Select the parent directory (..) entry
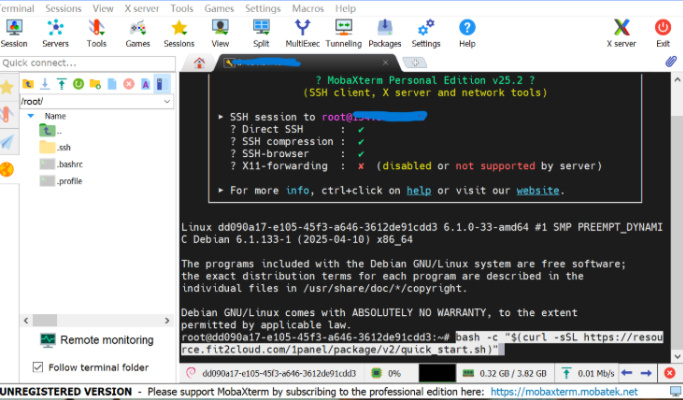This screenshot has width=683, height=400. point(51,131)
